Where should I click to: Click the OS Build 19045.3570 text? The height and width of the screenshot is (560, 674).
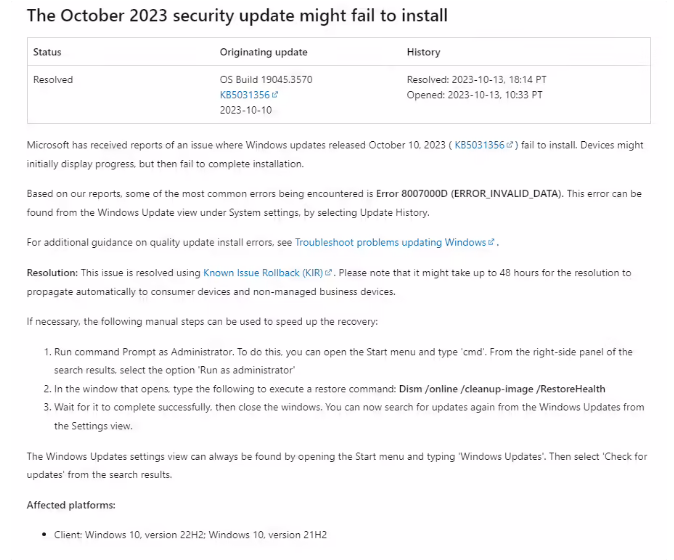coord(266,80)
